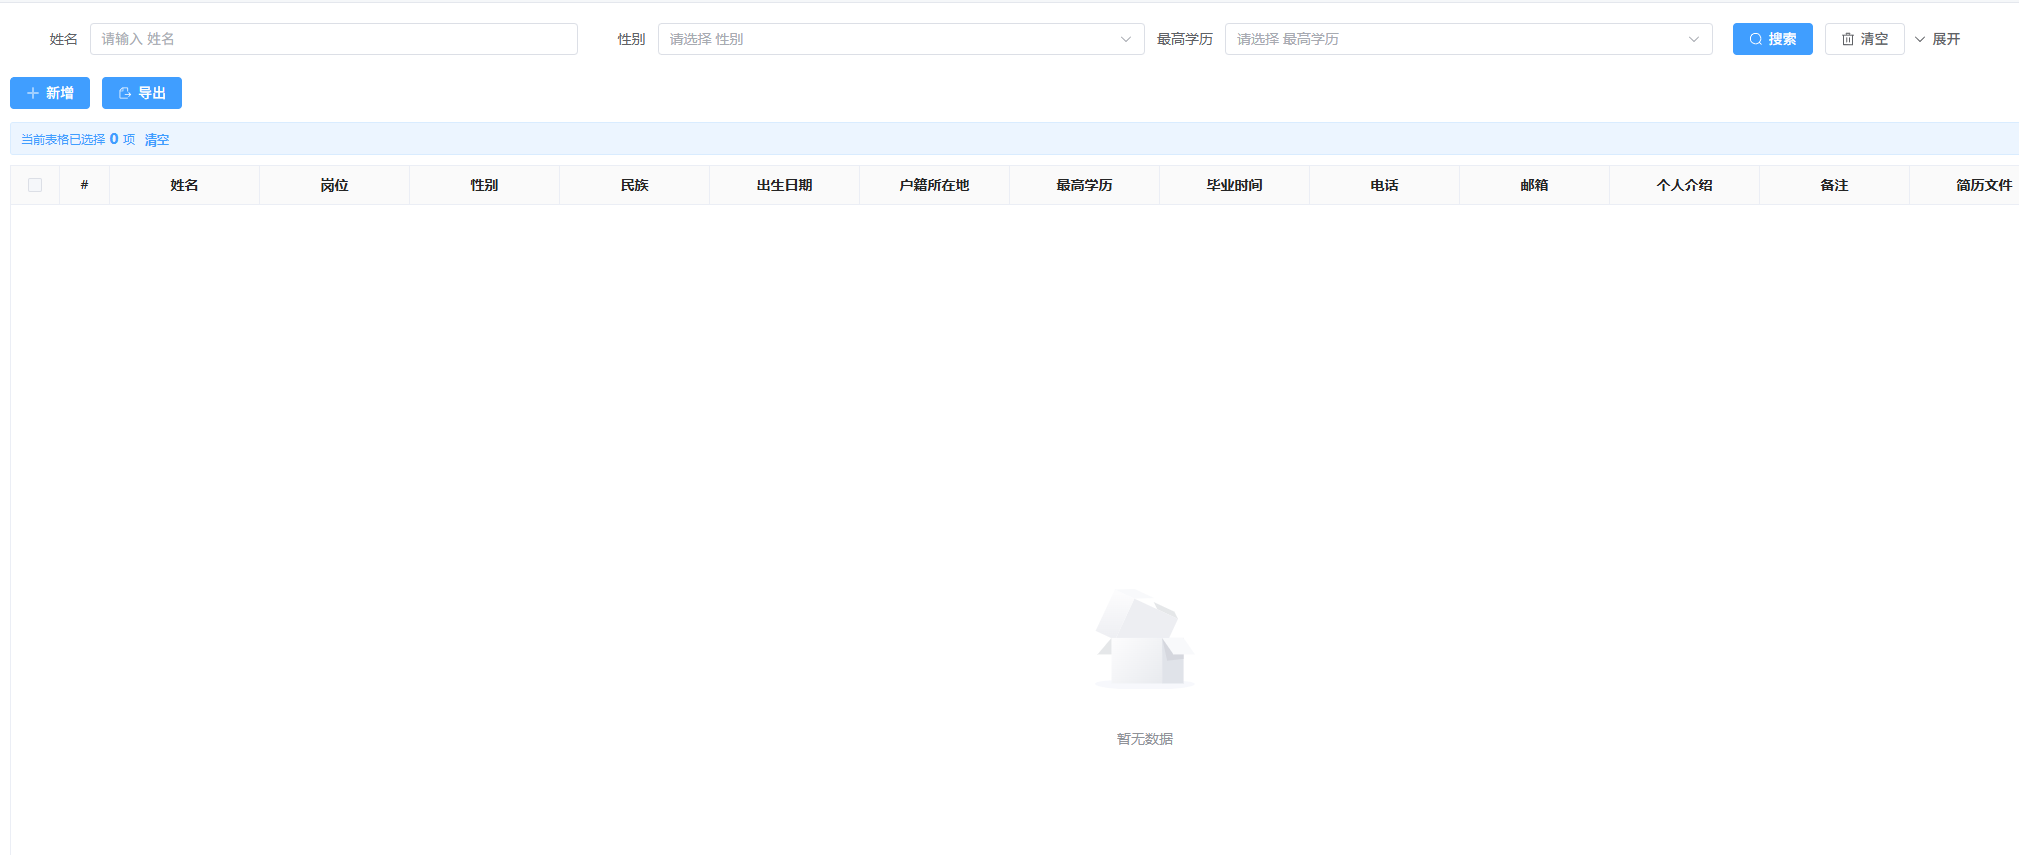Toggle the select-all checkbox in table header
Image resolution: width=2019 pixels, height=855 pixels.
pos(35,185)
